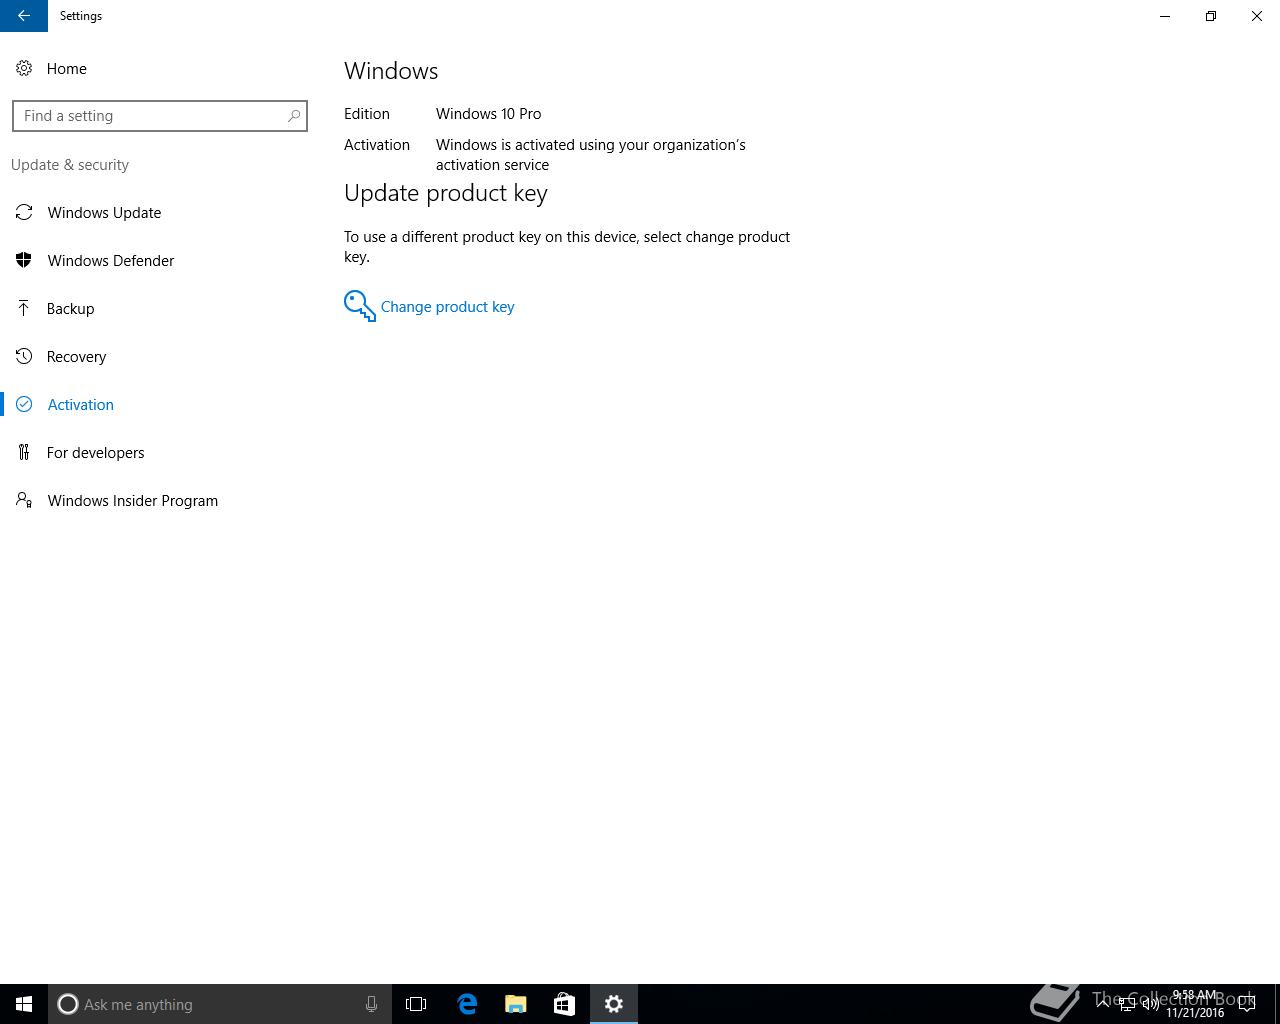Click the Backup upload arrow icon
Screen dimensions: 1280x1024
tap(24, 308)
